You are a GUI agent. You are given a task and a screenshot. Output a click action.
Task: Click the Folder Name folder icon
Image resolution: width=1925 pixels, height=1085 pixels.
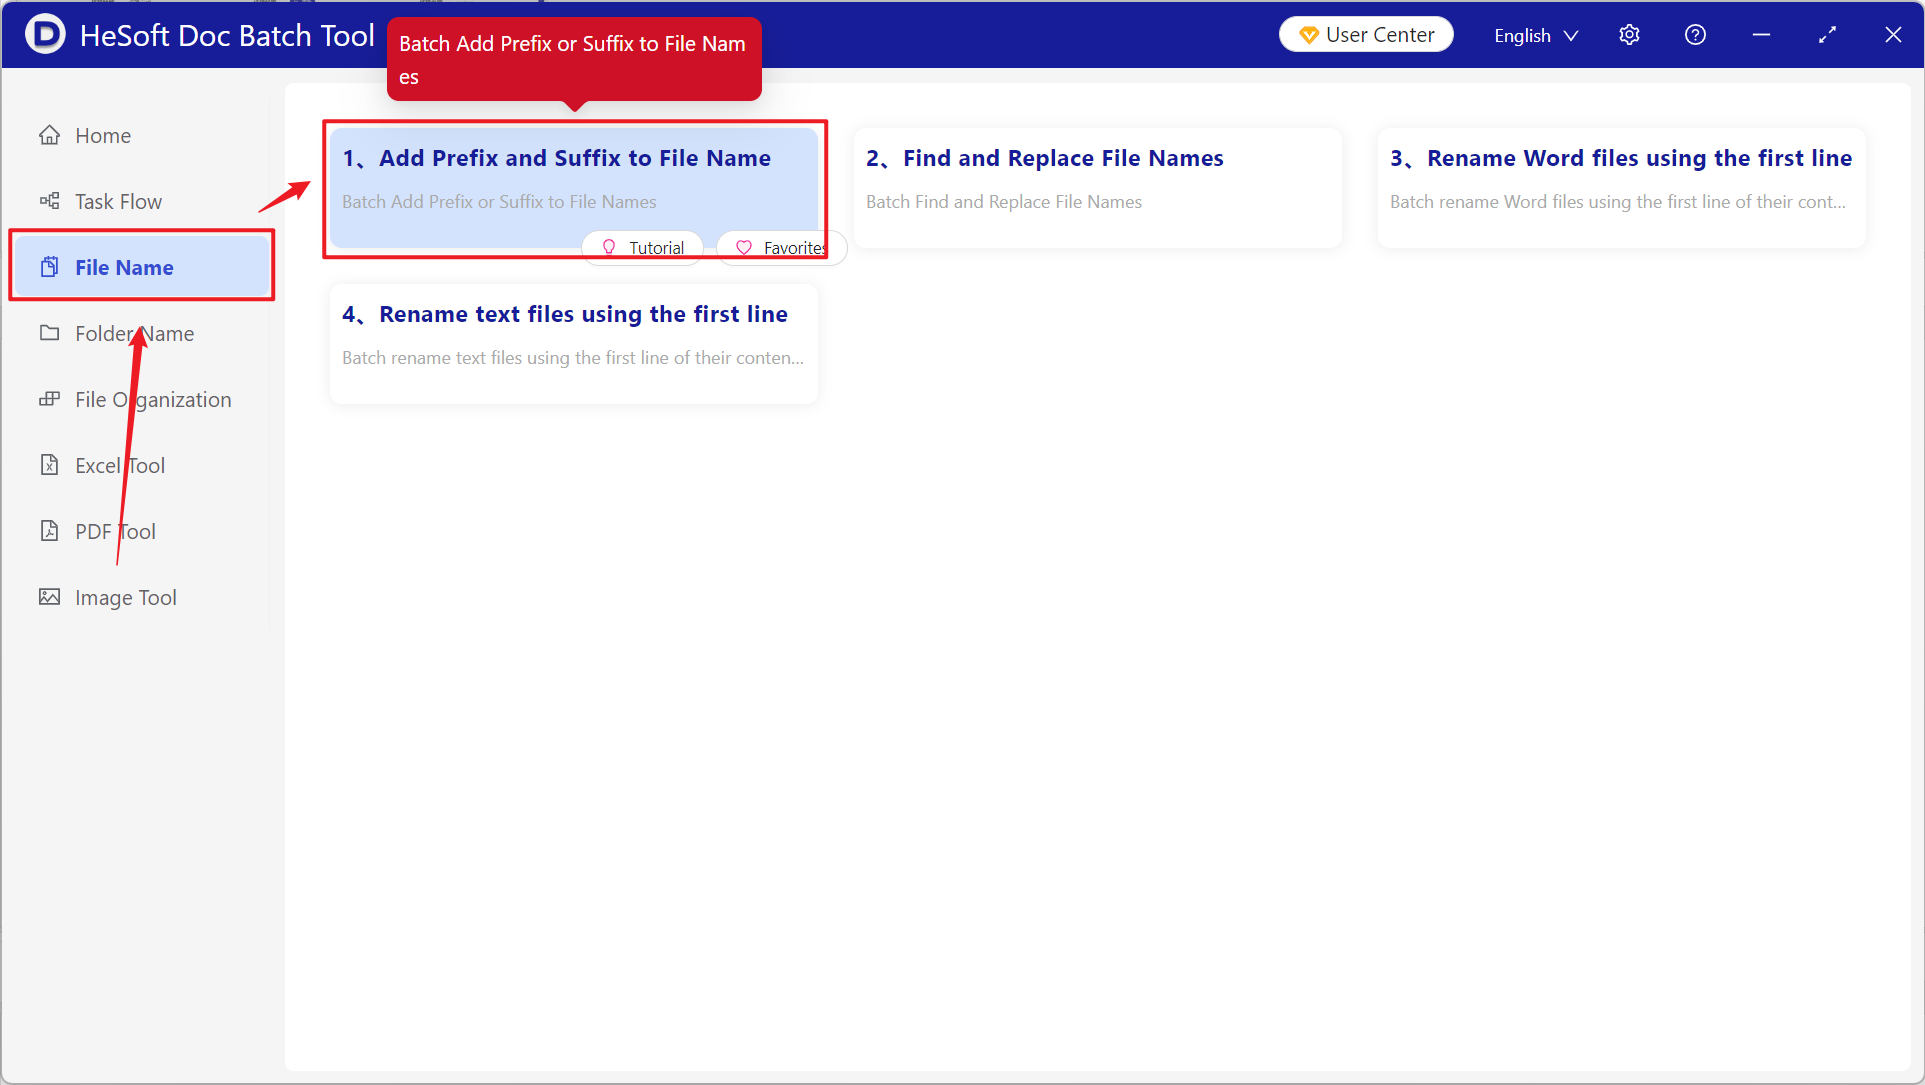pos(49,333)
